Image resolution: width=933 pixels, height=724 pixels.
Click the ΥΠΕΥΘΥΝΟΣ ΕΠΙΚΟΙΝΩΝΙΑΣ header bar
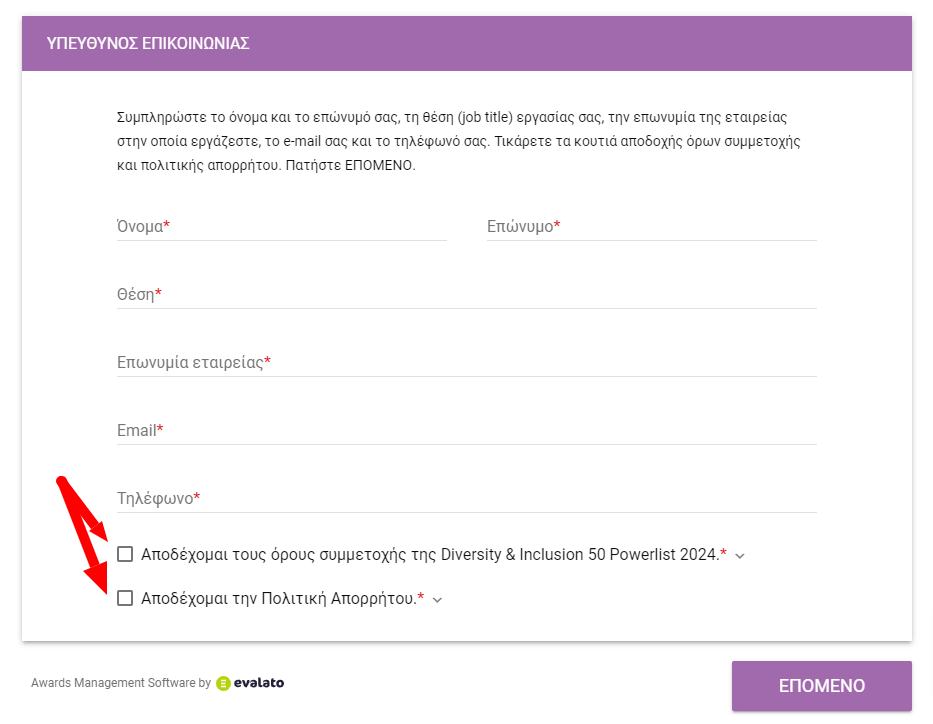[x=466, y=43]
